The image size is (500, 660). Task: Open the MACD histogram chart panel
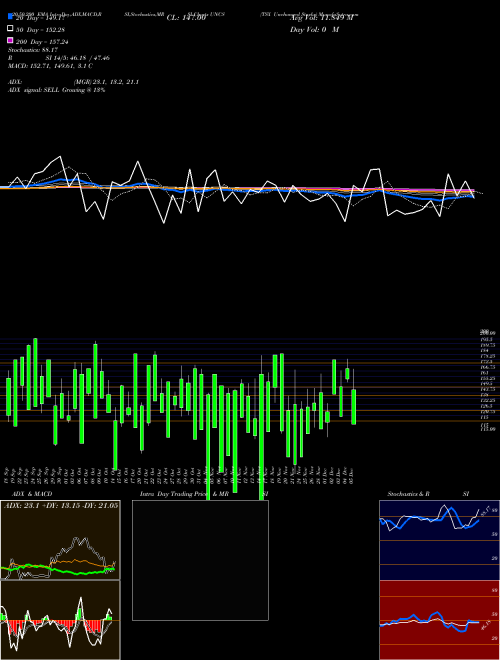tap(60, 620)
